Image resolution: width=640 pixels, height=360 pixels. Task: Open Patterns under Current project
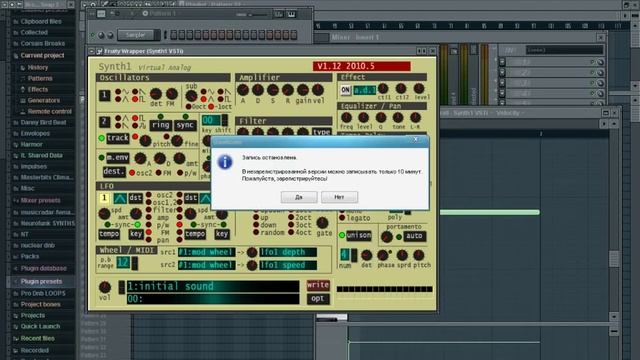click(40, 78)
